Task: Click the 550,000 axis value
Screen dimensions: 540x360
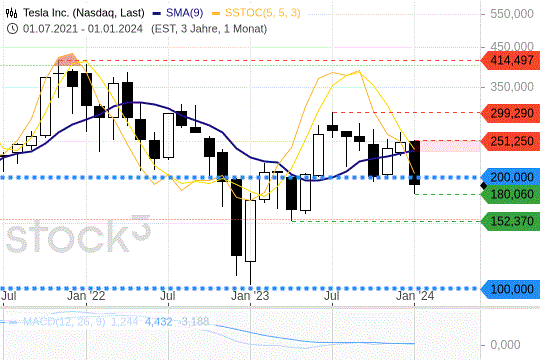Action: [512, 14]
